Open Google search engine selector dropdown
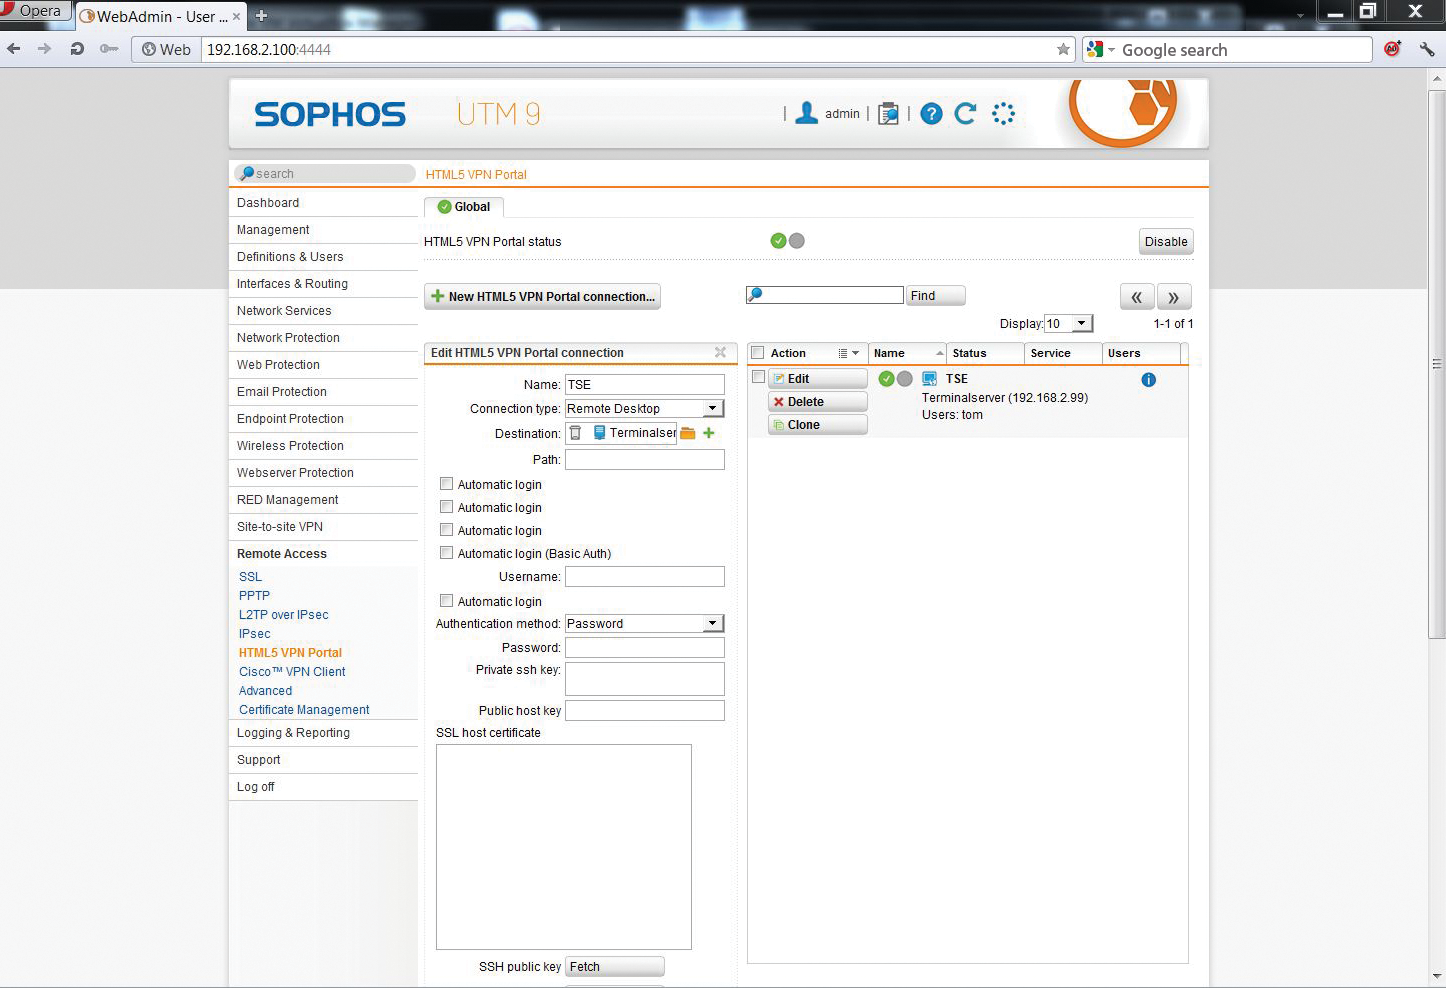Viewport: 1446px width, 988px height. click(x=1101, y=49)
